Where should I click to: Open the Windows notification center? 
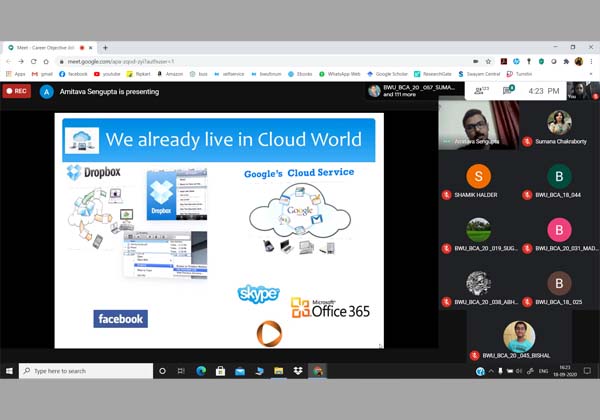[587, 371]
